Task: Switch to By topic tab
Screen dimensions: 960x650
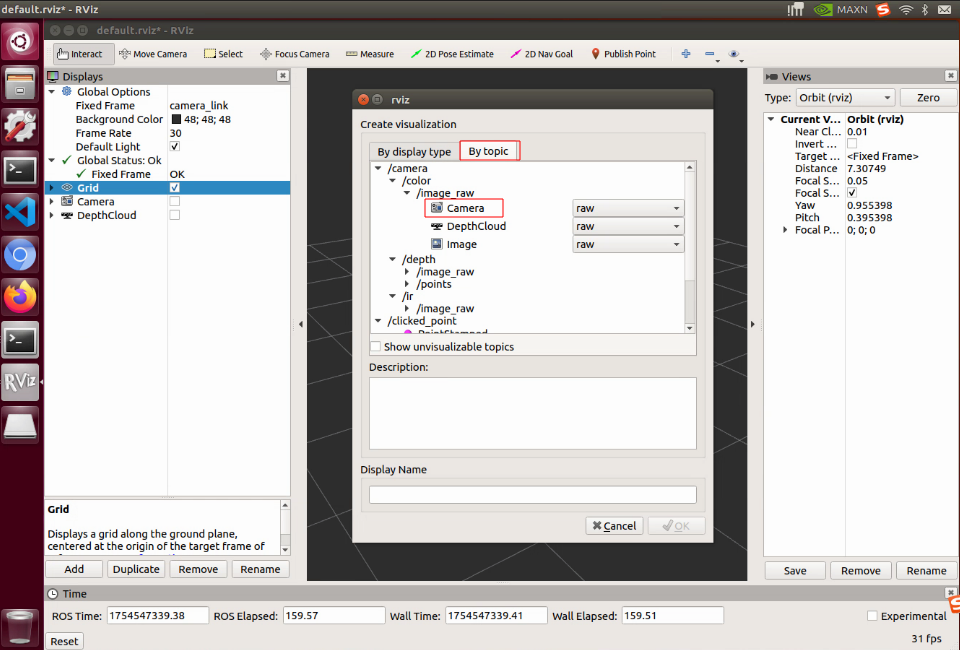Action: pyautogui.click(x=489, y=151)
